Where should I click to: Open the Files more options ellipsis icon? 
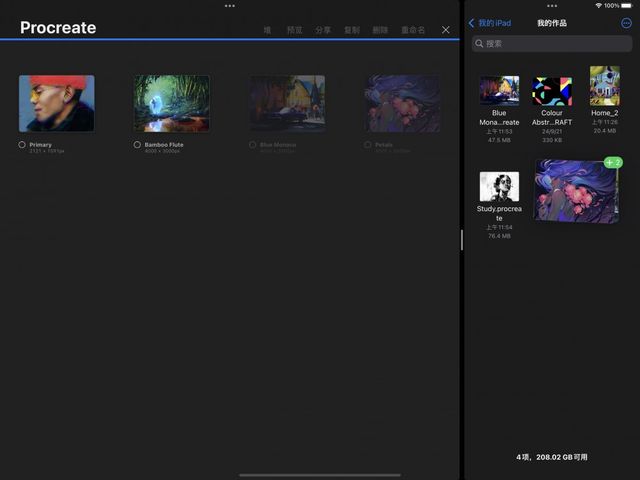(x=626, y=23)
